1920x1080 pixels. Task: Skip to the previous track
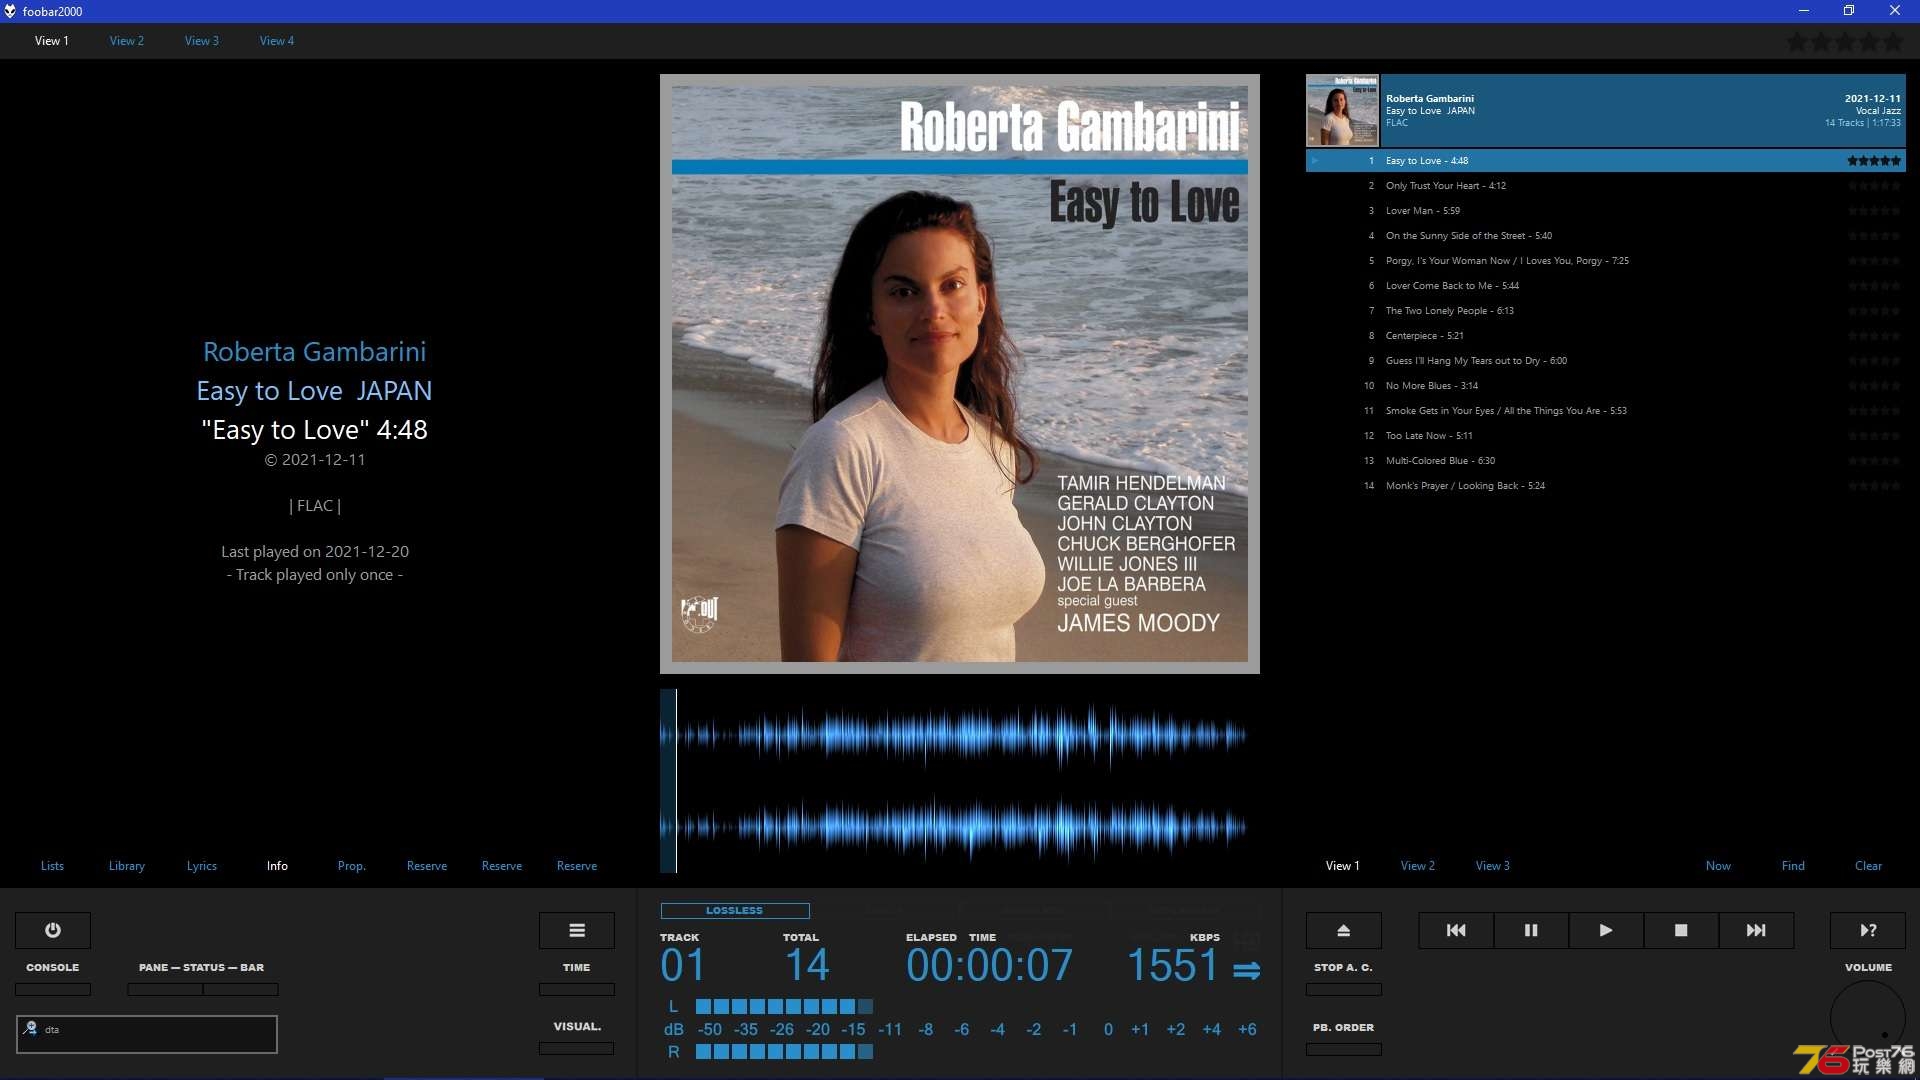point(1456,930)
